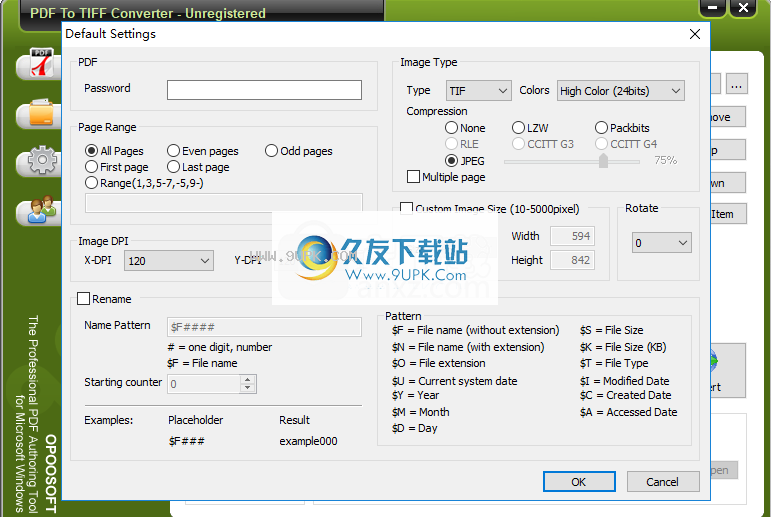Decrease the Starting counter with down arrow

[x=248, y=388]
